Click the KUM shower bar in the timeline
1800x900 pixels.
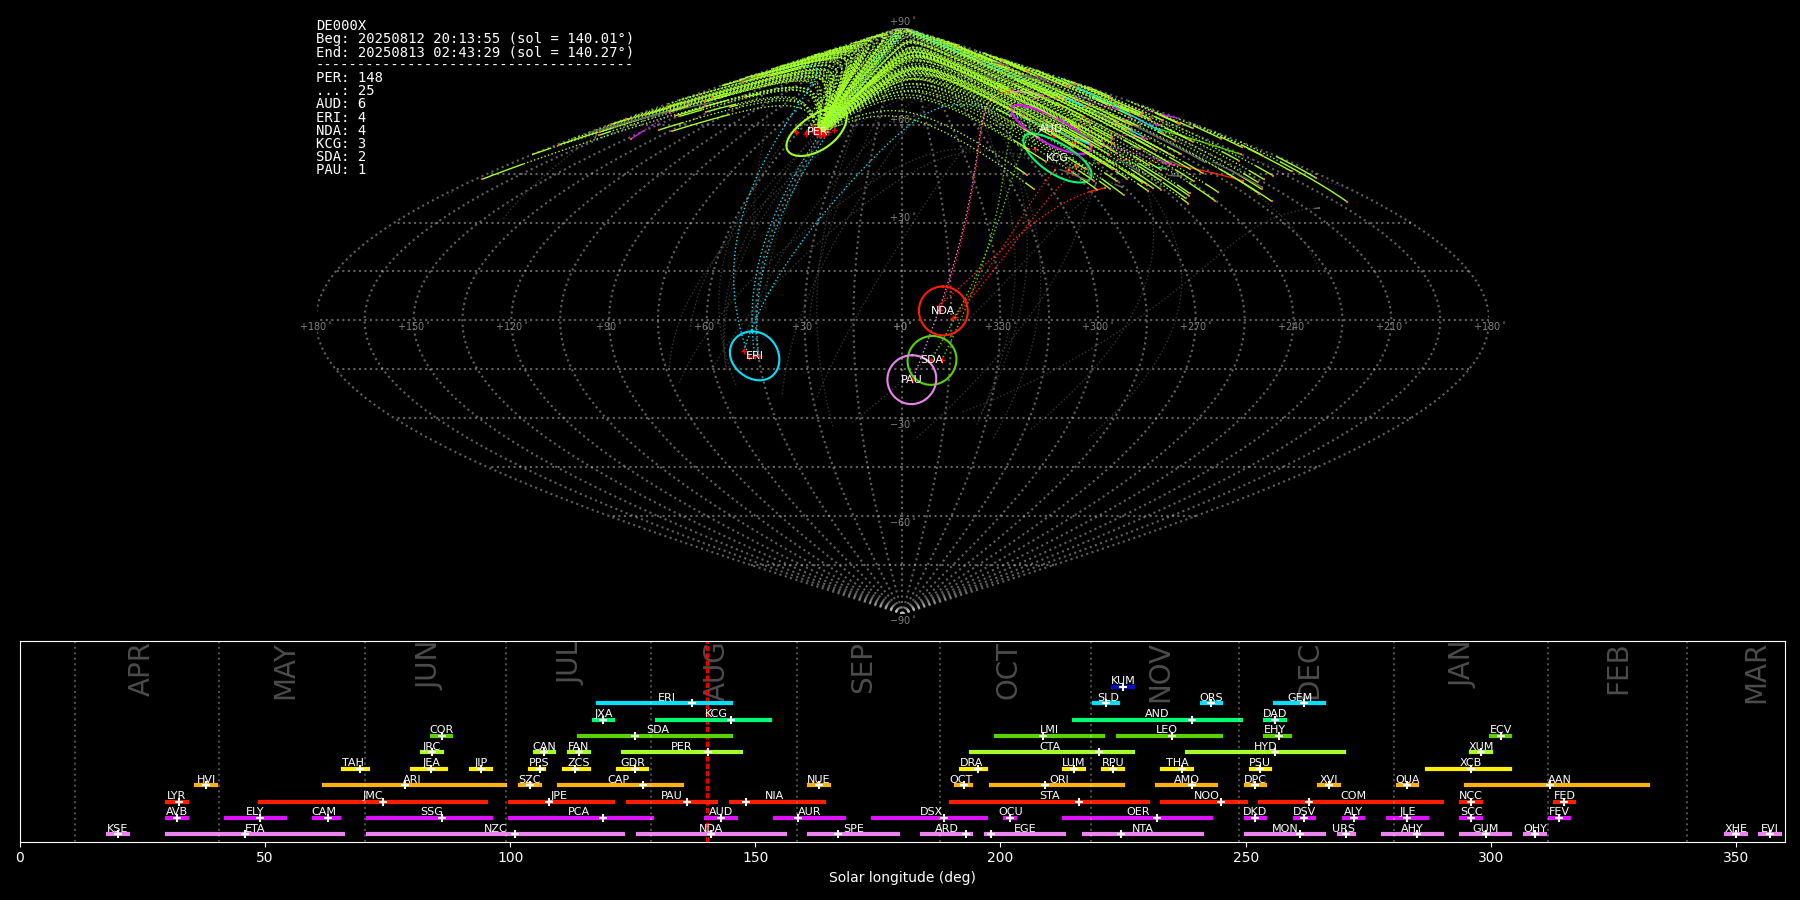1123,687
